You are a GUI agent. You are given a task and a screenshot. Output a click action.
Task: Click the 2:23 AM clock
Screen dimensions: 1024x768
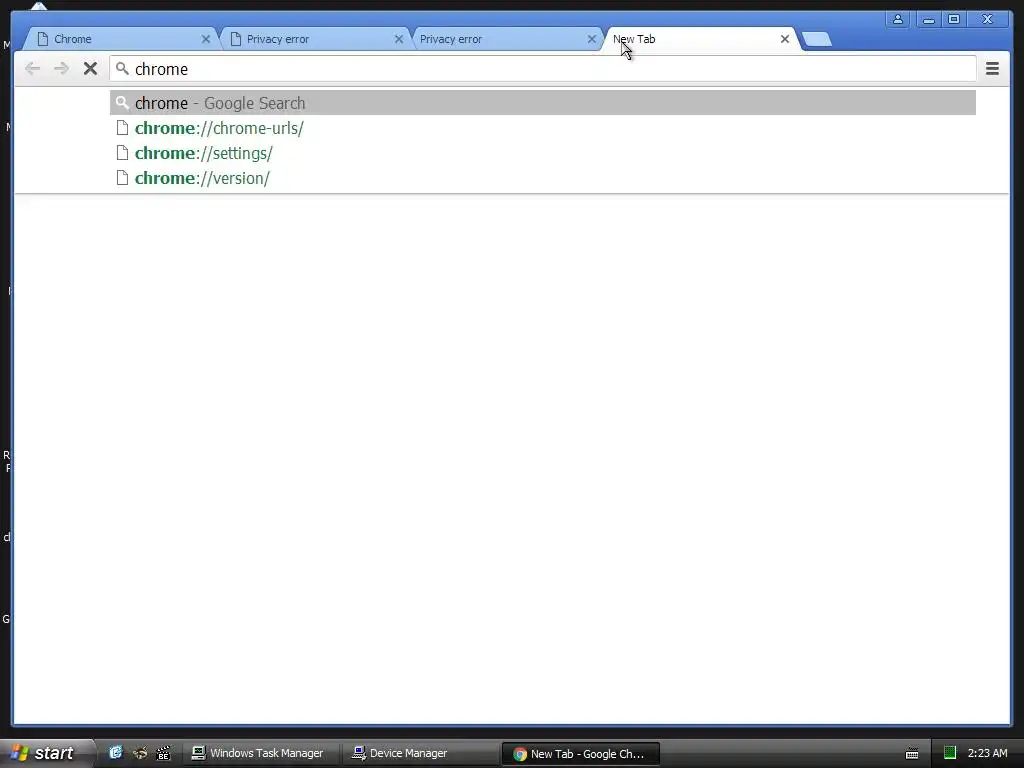[x=987, y=753]
